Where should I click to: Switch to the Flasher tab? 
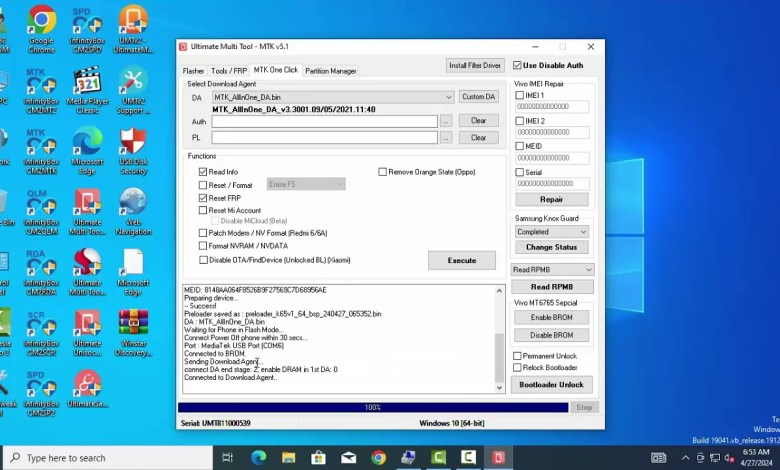point(193,71)
